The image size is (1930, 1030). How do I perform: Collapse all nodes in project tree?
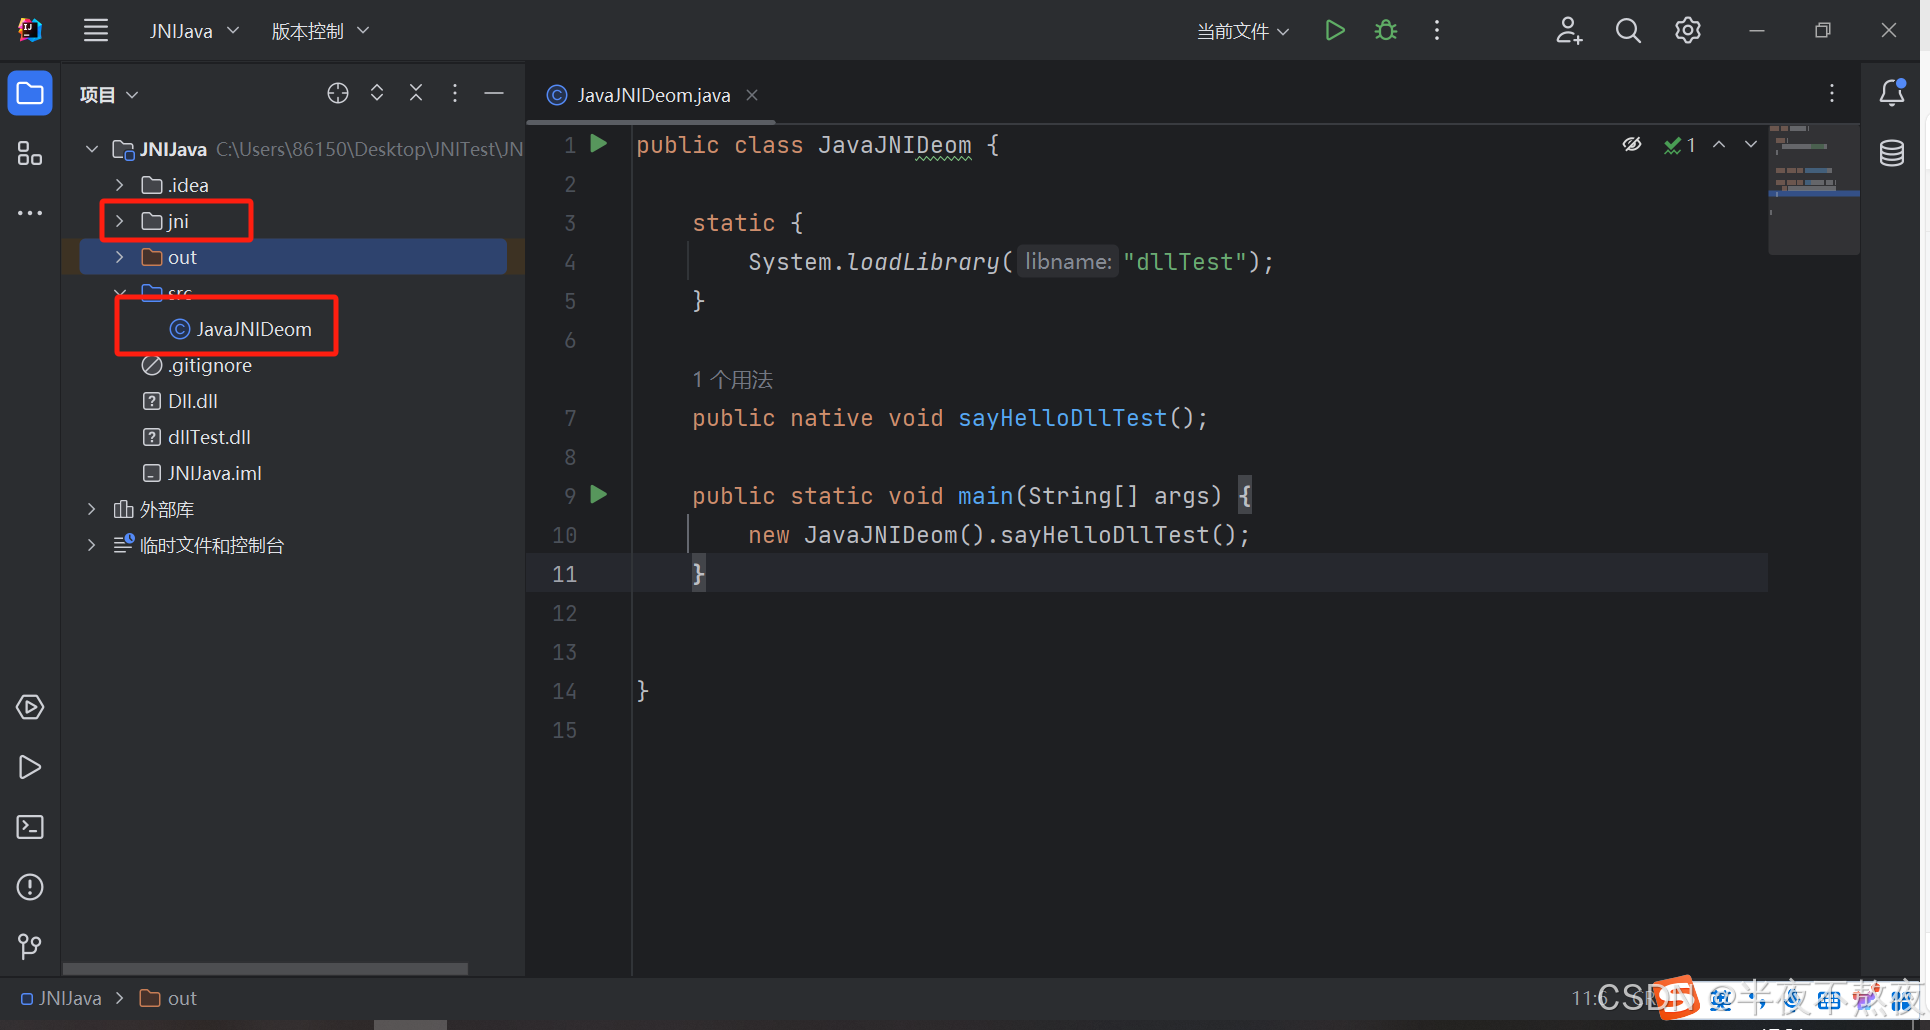coord(416,93)
